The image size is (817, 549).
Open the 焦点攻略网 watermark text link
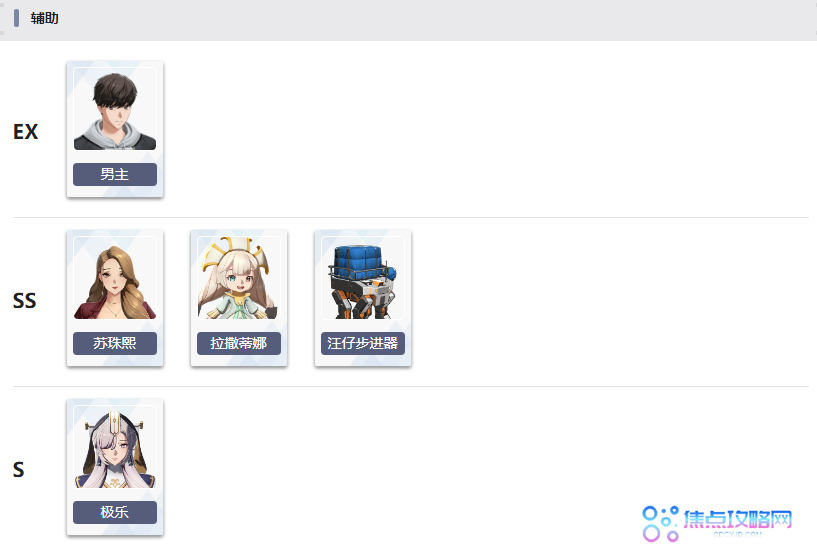[x=738, y=519]
